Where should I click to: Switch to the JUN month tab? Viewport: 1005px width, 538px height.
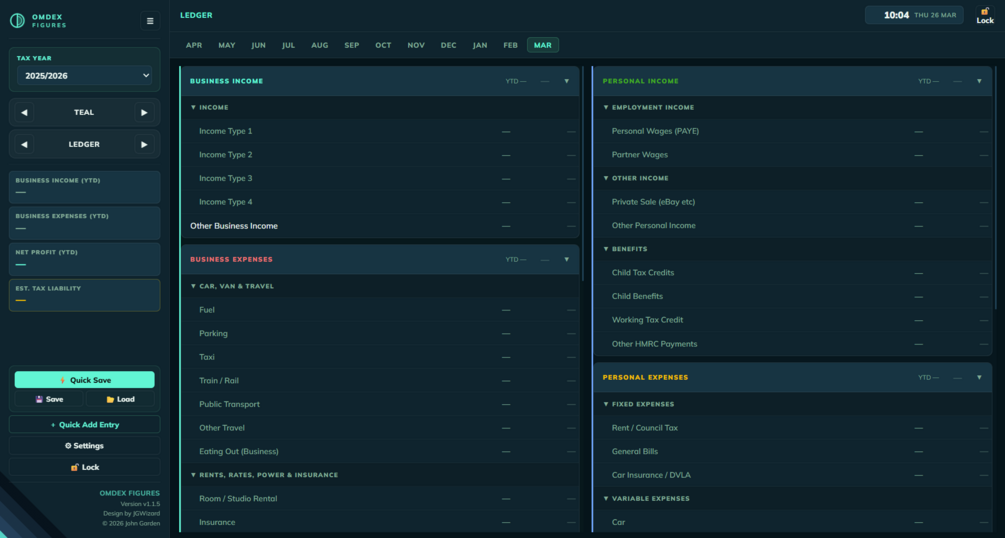coord(259,45)
